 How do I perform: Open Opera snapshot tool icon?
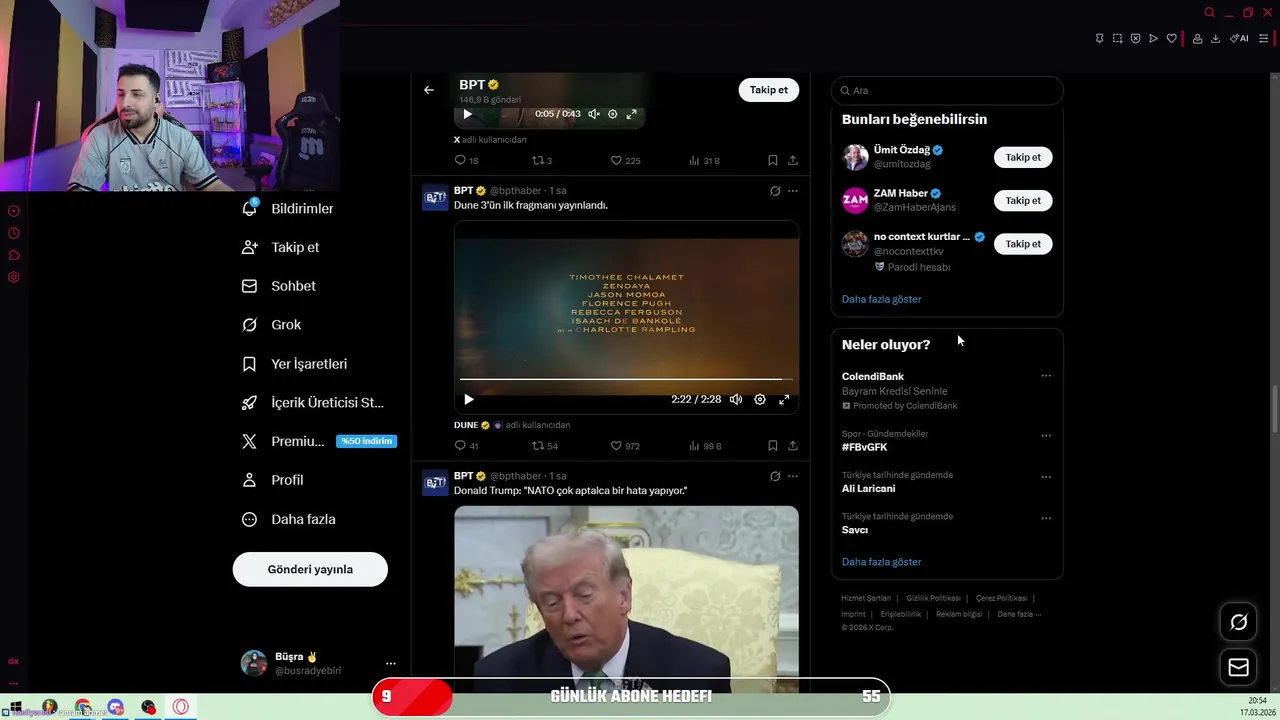pos(1117,38)
